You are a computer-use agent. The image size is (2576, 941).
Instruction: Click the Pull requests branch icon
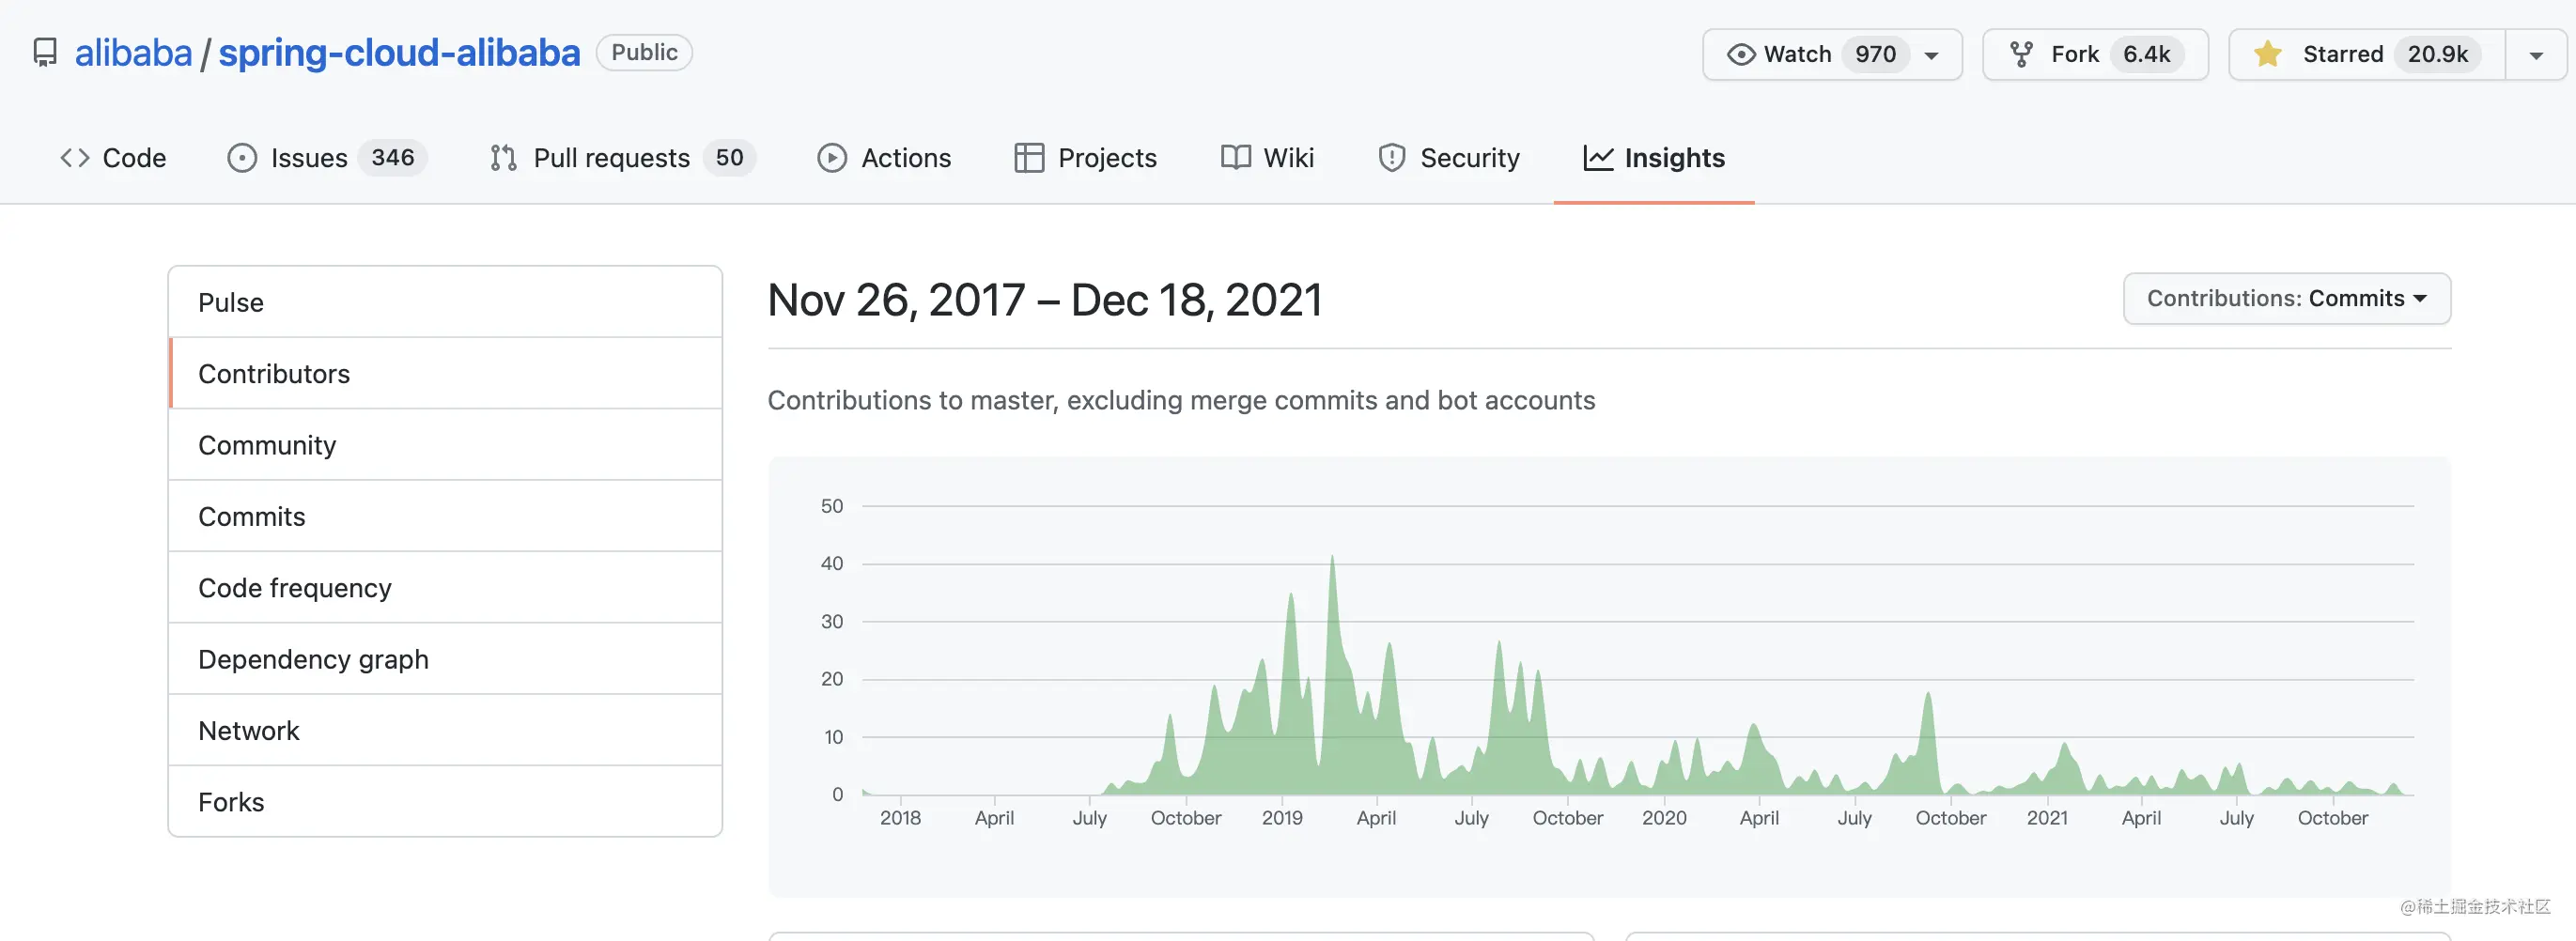[x=503, y=158]
